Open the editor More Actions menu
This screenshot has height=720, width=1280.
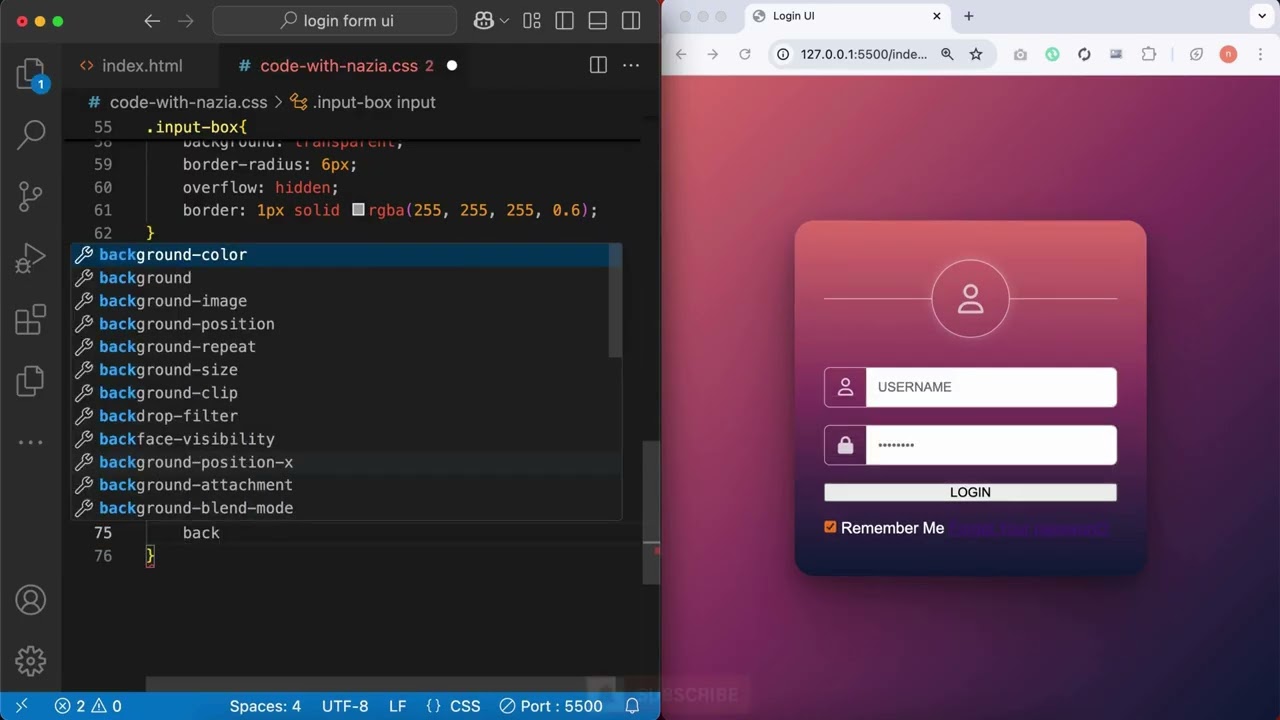pos(631,65)
